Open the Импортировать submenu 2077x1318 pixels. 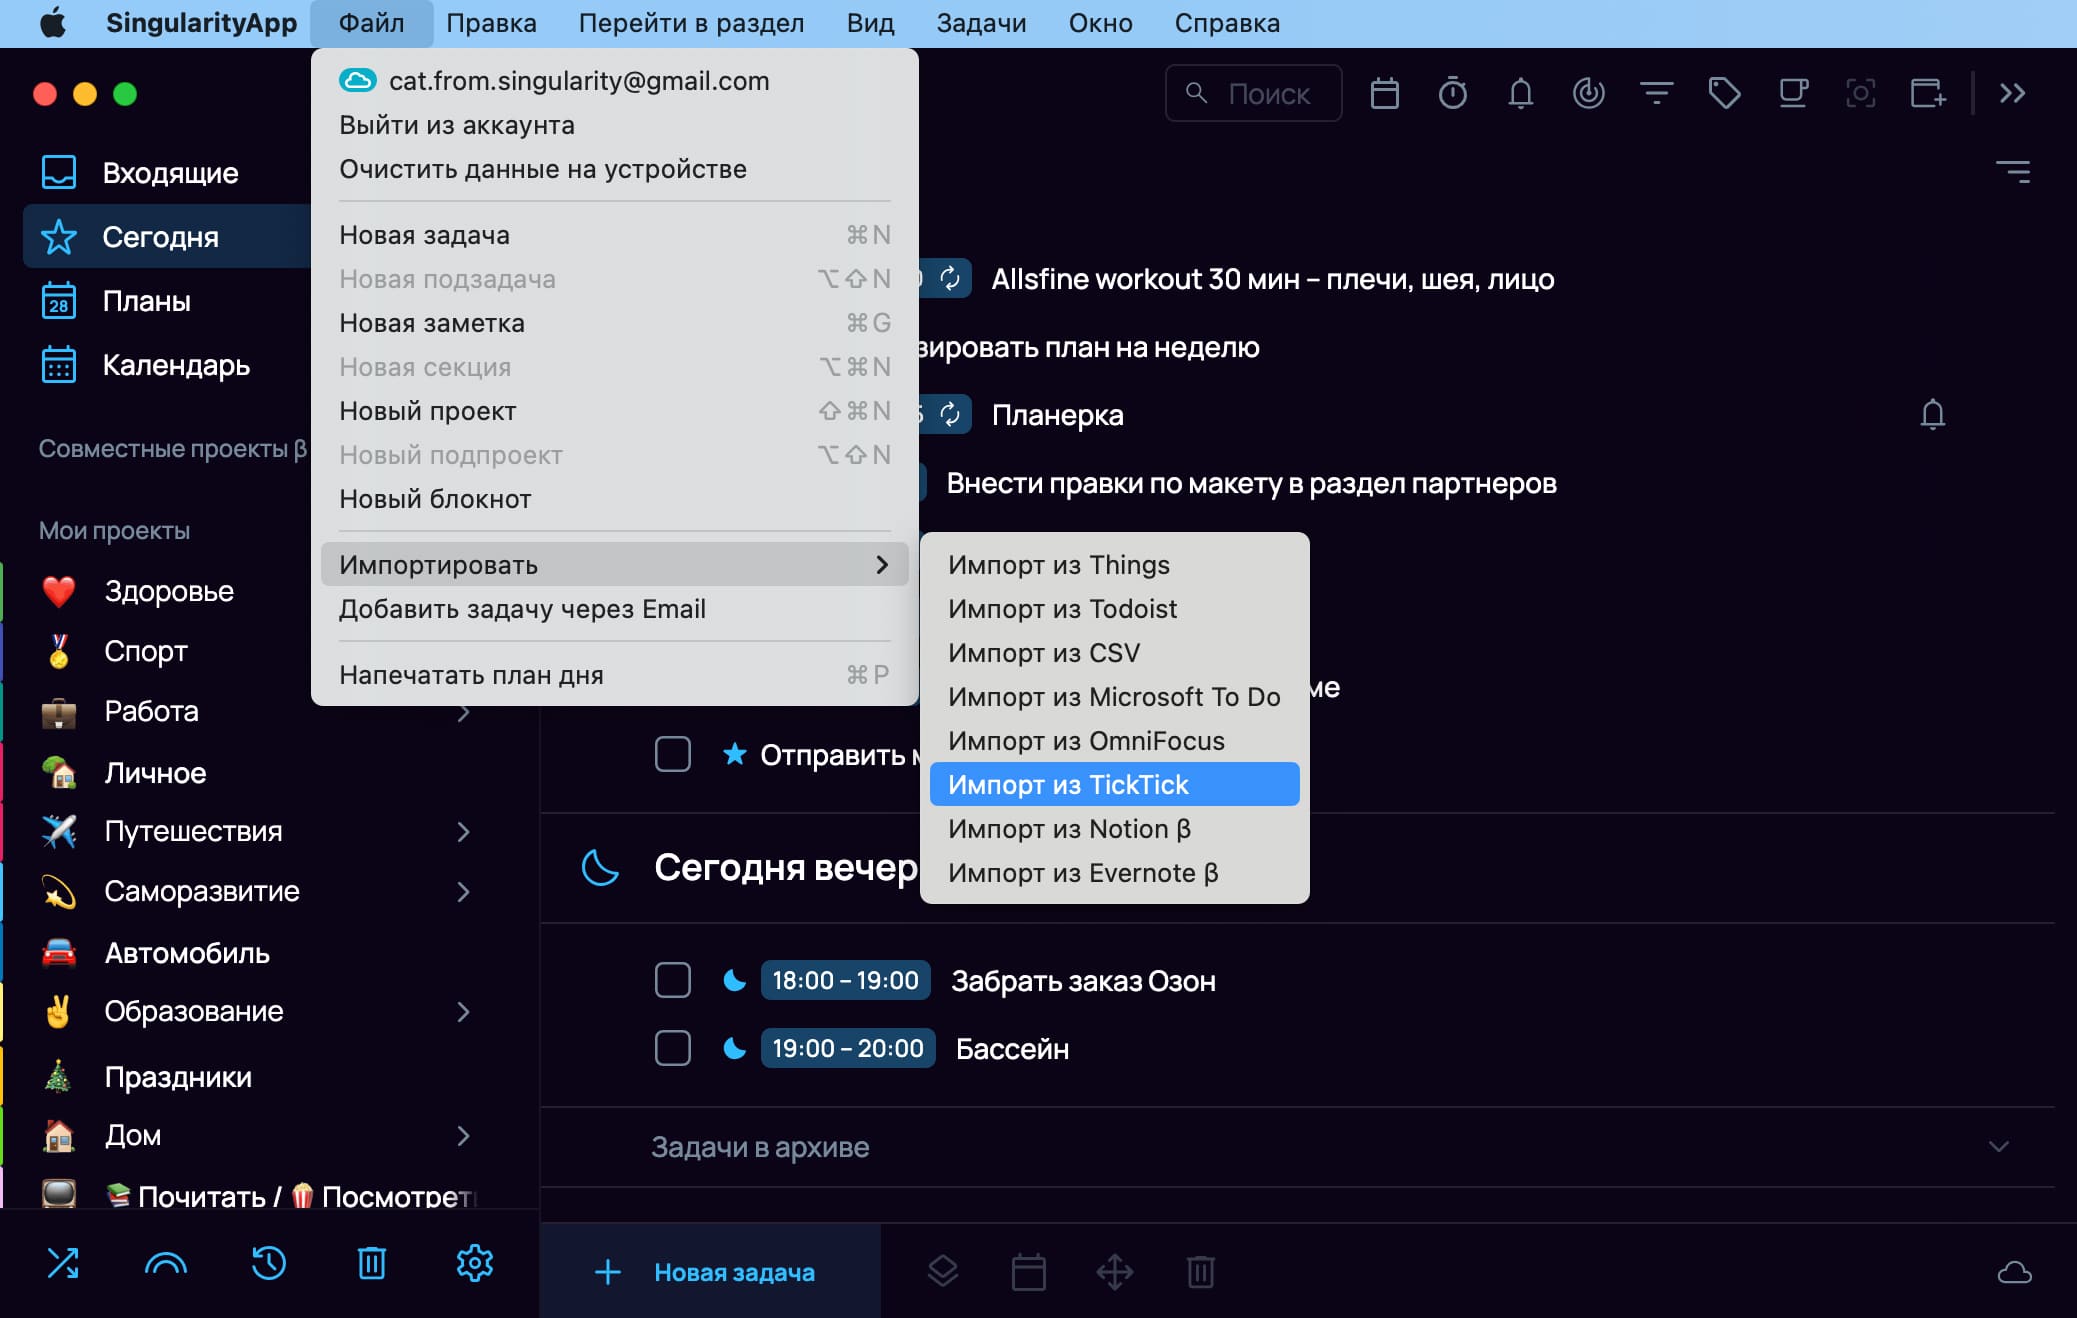click(614, 564)
